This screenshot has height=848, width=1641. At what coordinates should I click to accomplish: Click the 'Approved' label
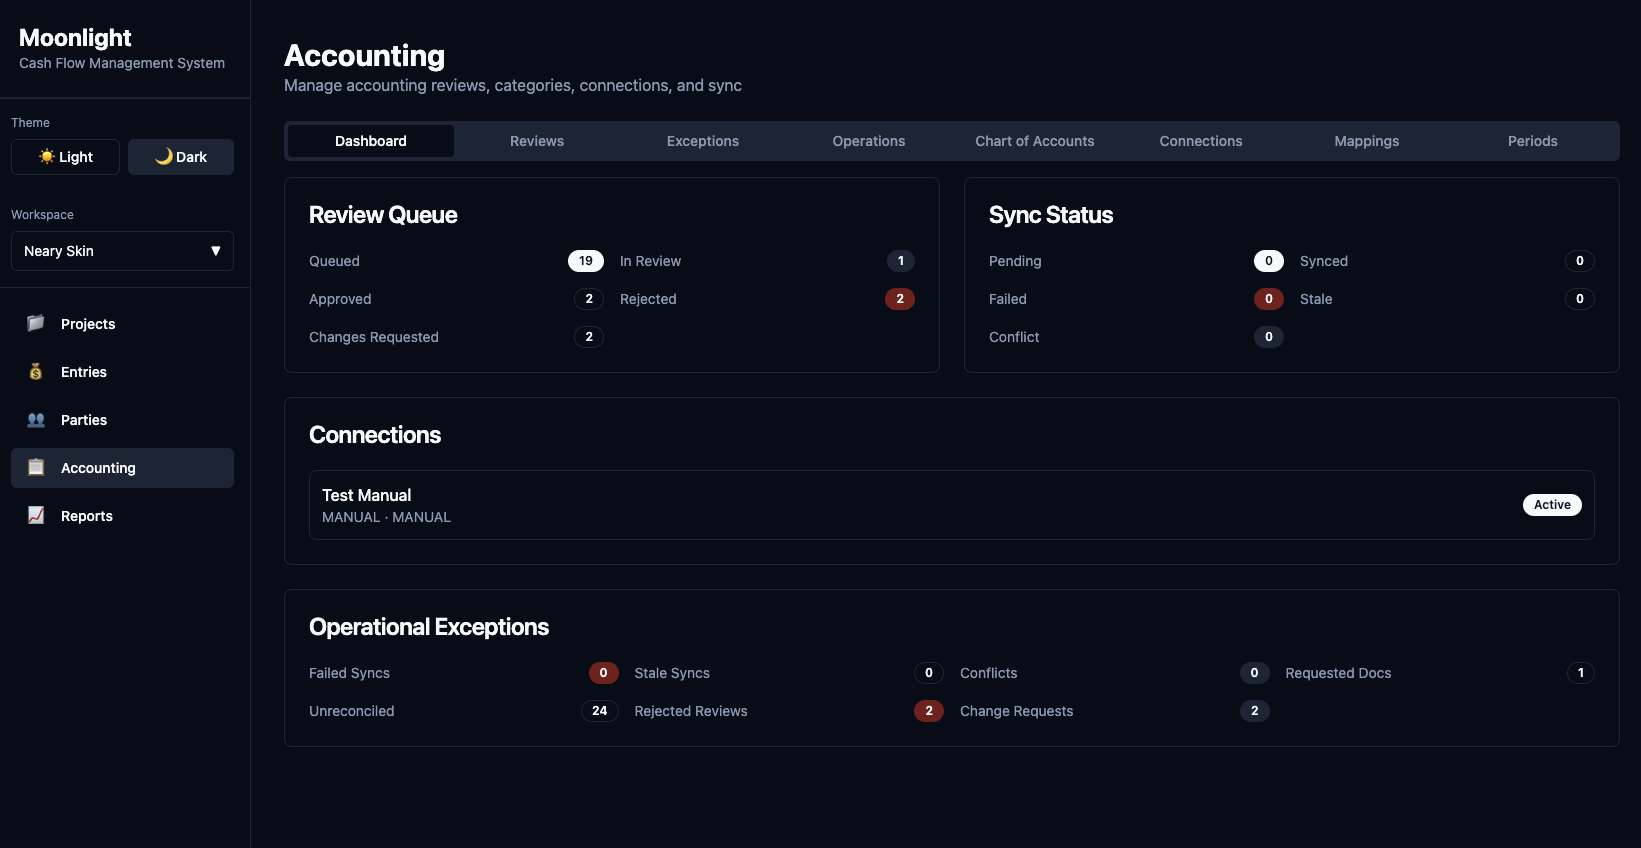(x=340, y=299)
